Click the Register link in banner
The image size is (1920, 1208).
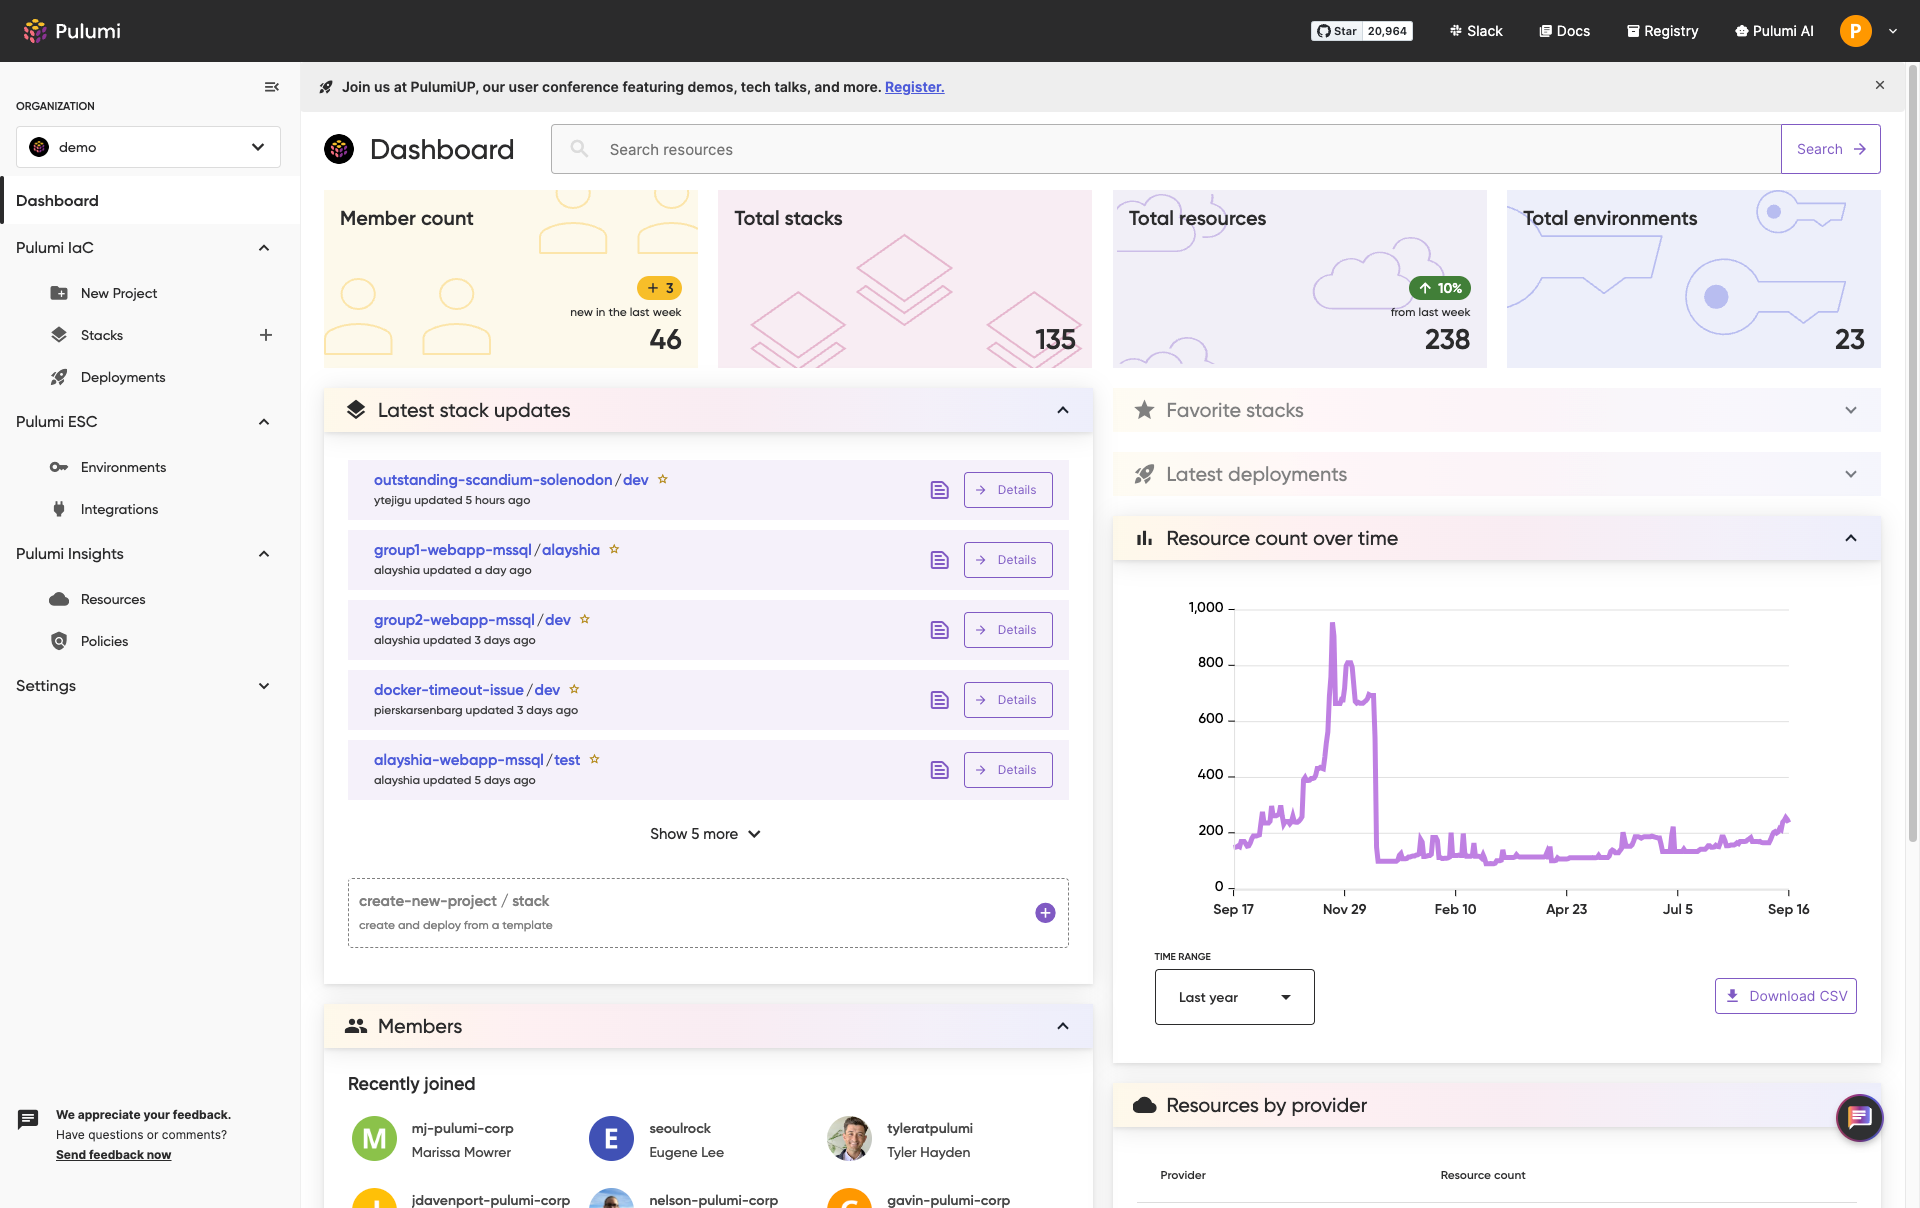coord(914,87)
